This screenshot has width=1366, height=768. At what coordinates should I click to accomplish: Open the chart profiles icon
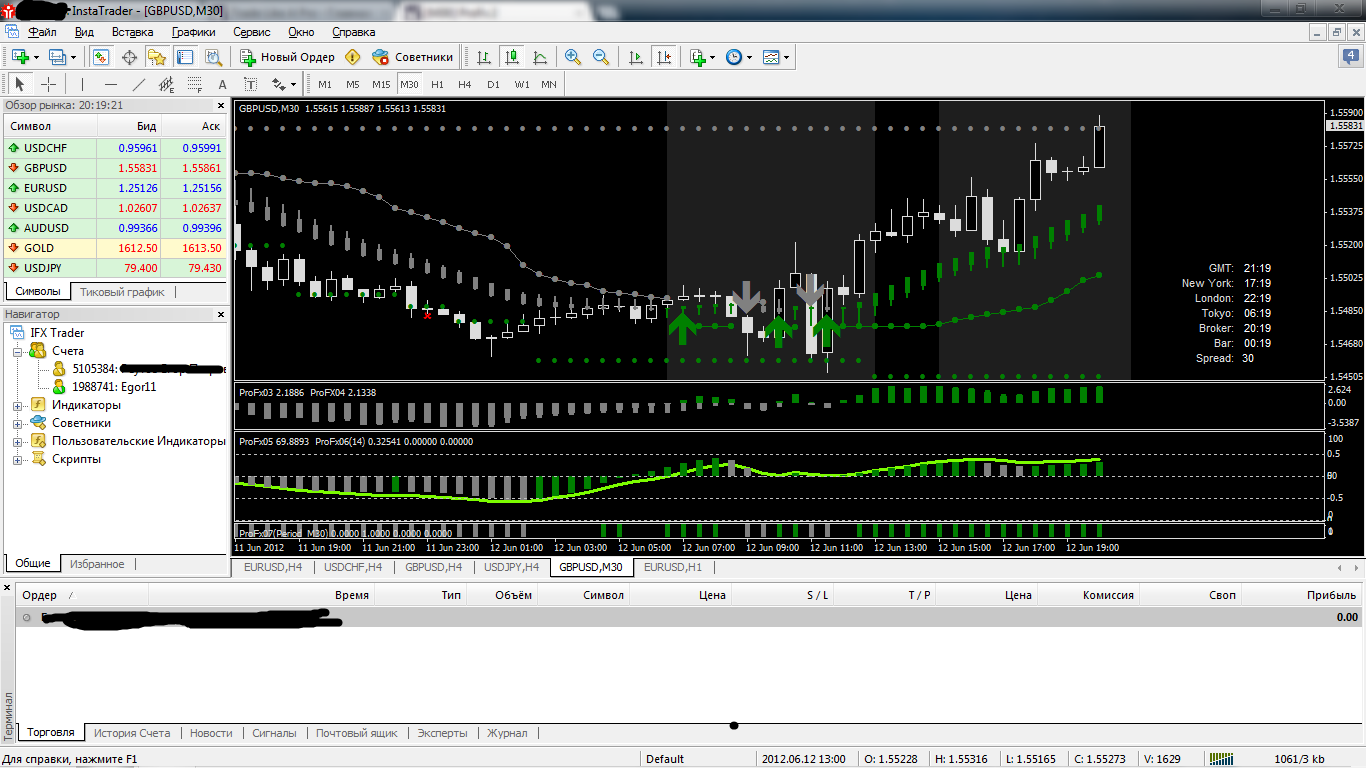(x=57, y=57)
